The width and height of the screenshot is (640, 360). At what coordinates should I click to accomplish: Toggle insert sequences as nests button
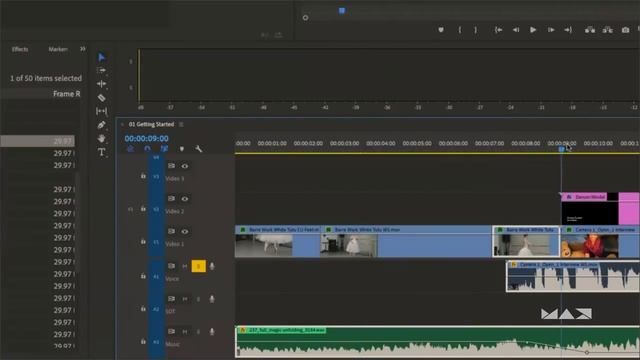pyautogui.click(x=130, y=149)
